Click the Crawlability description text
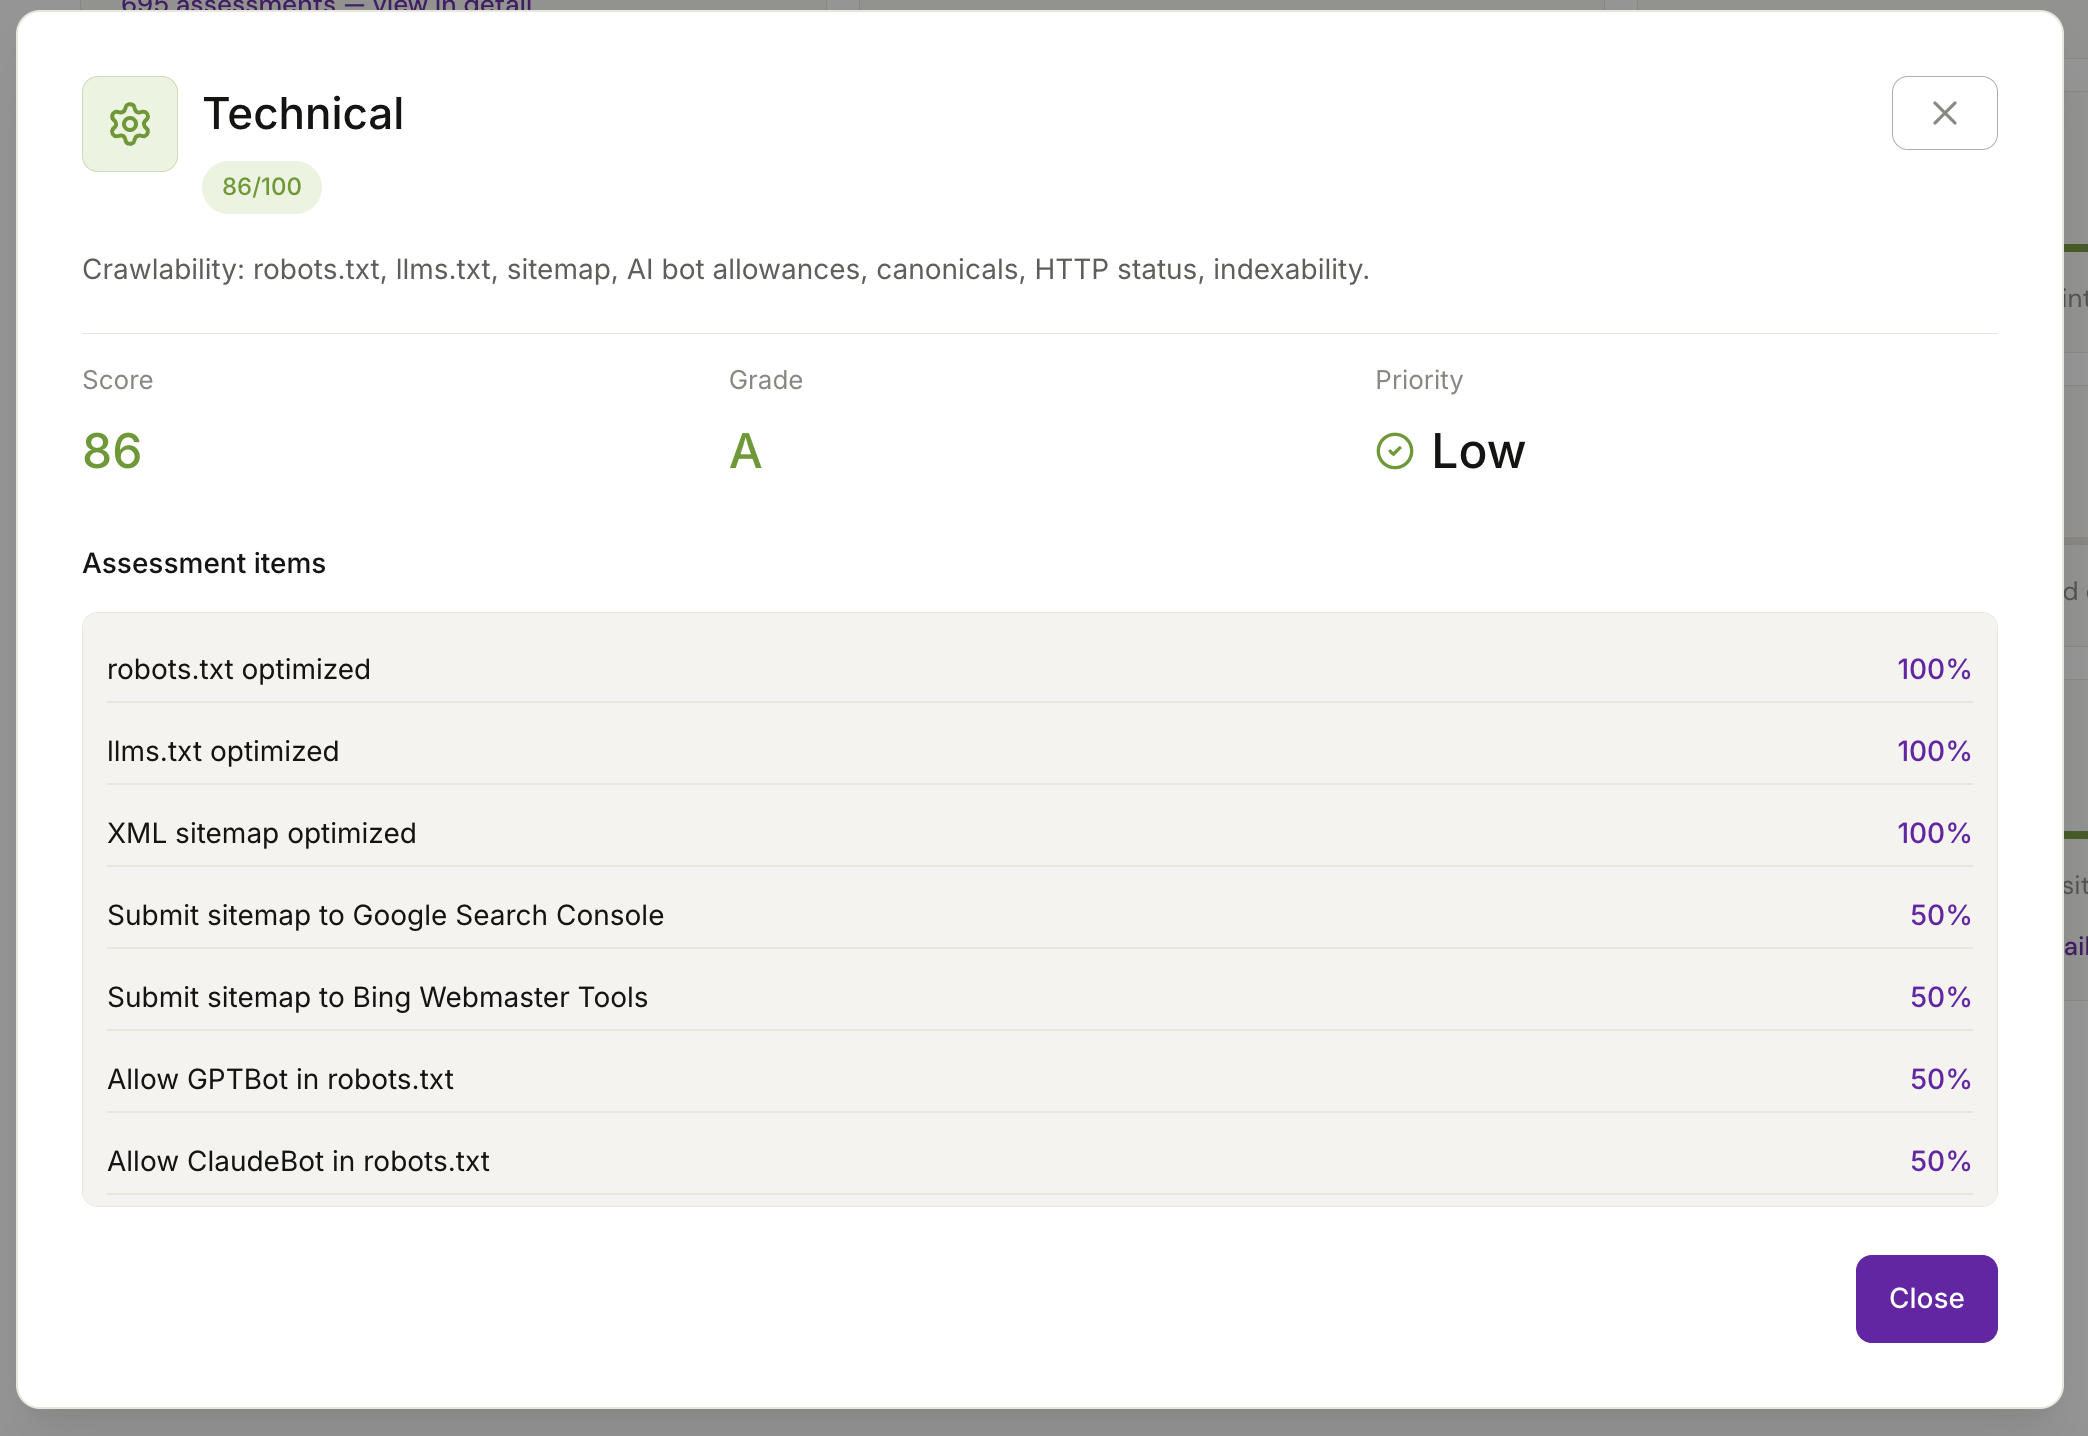The width and height of the screenshot is (2088, 1436). click(726, 269)
